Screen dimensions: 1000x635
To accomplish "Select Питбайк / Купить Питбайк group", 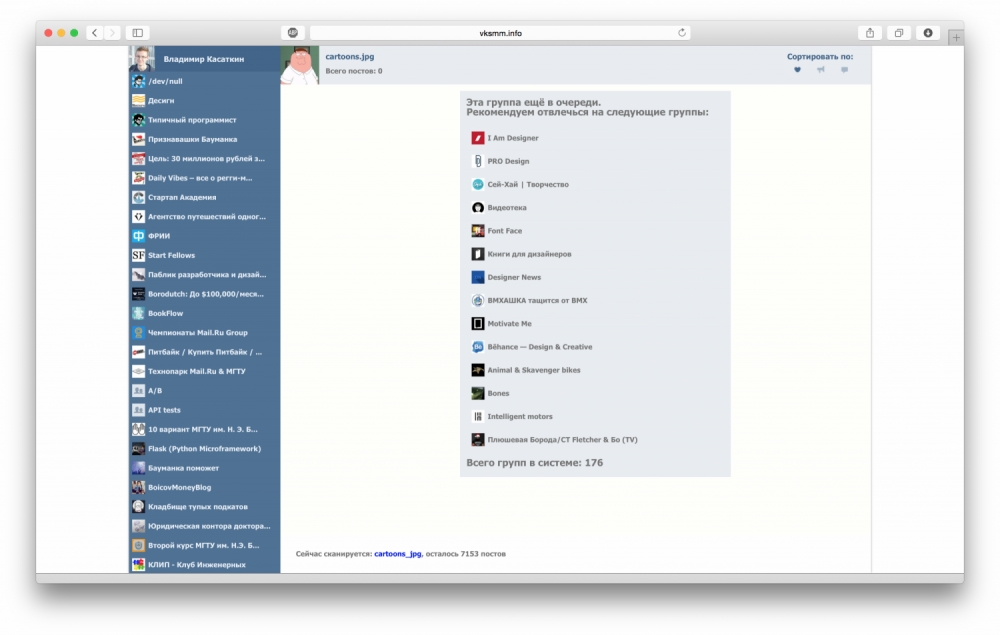I will (204, 352).
